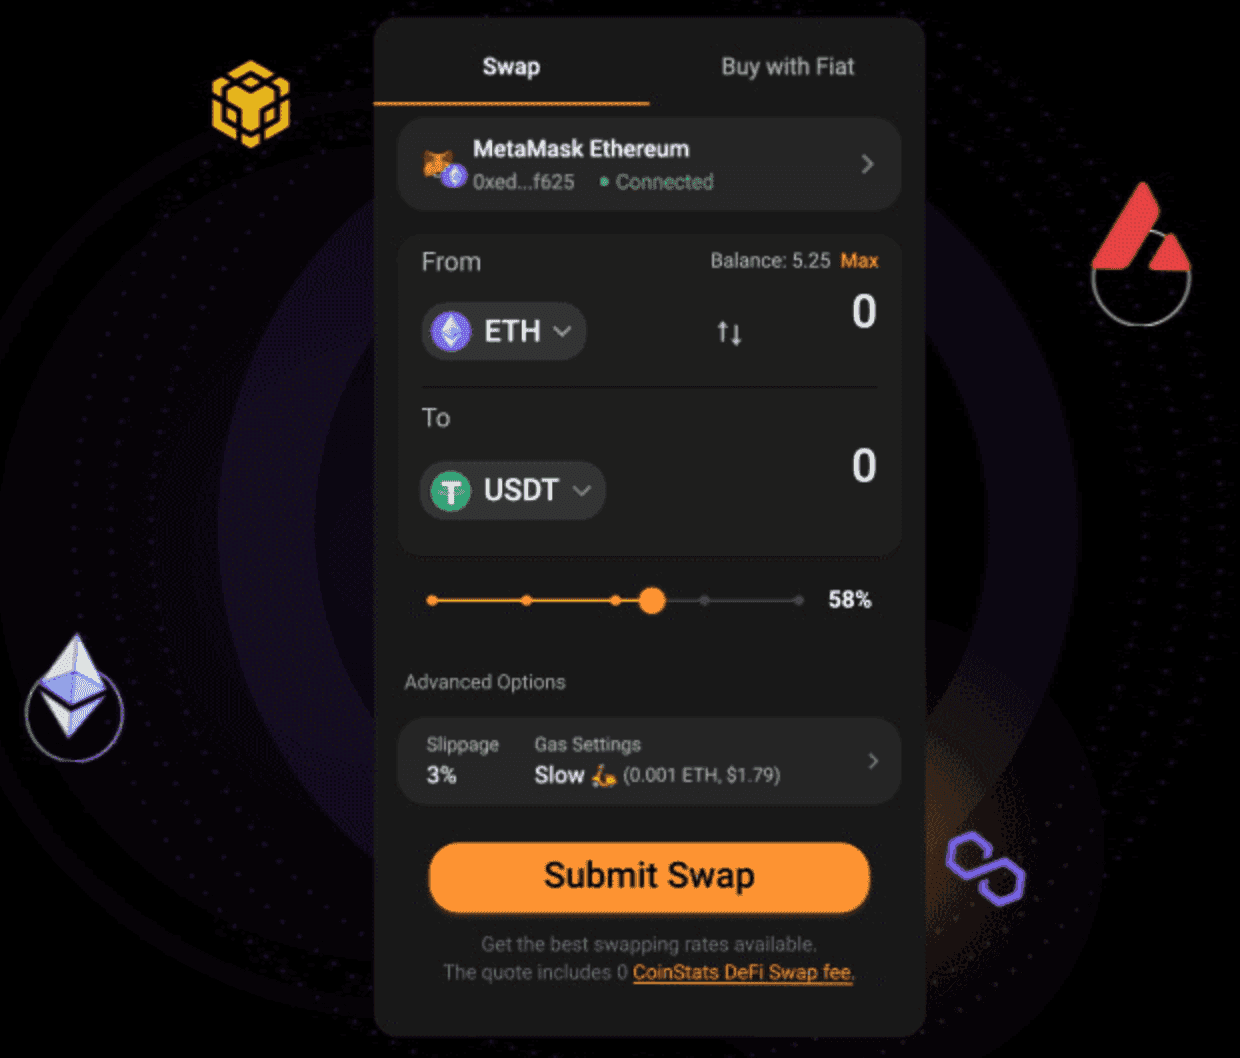
Task: Click the BNB cube logo icon
Action: click(x=250, y=103)
